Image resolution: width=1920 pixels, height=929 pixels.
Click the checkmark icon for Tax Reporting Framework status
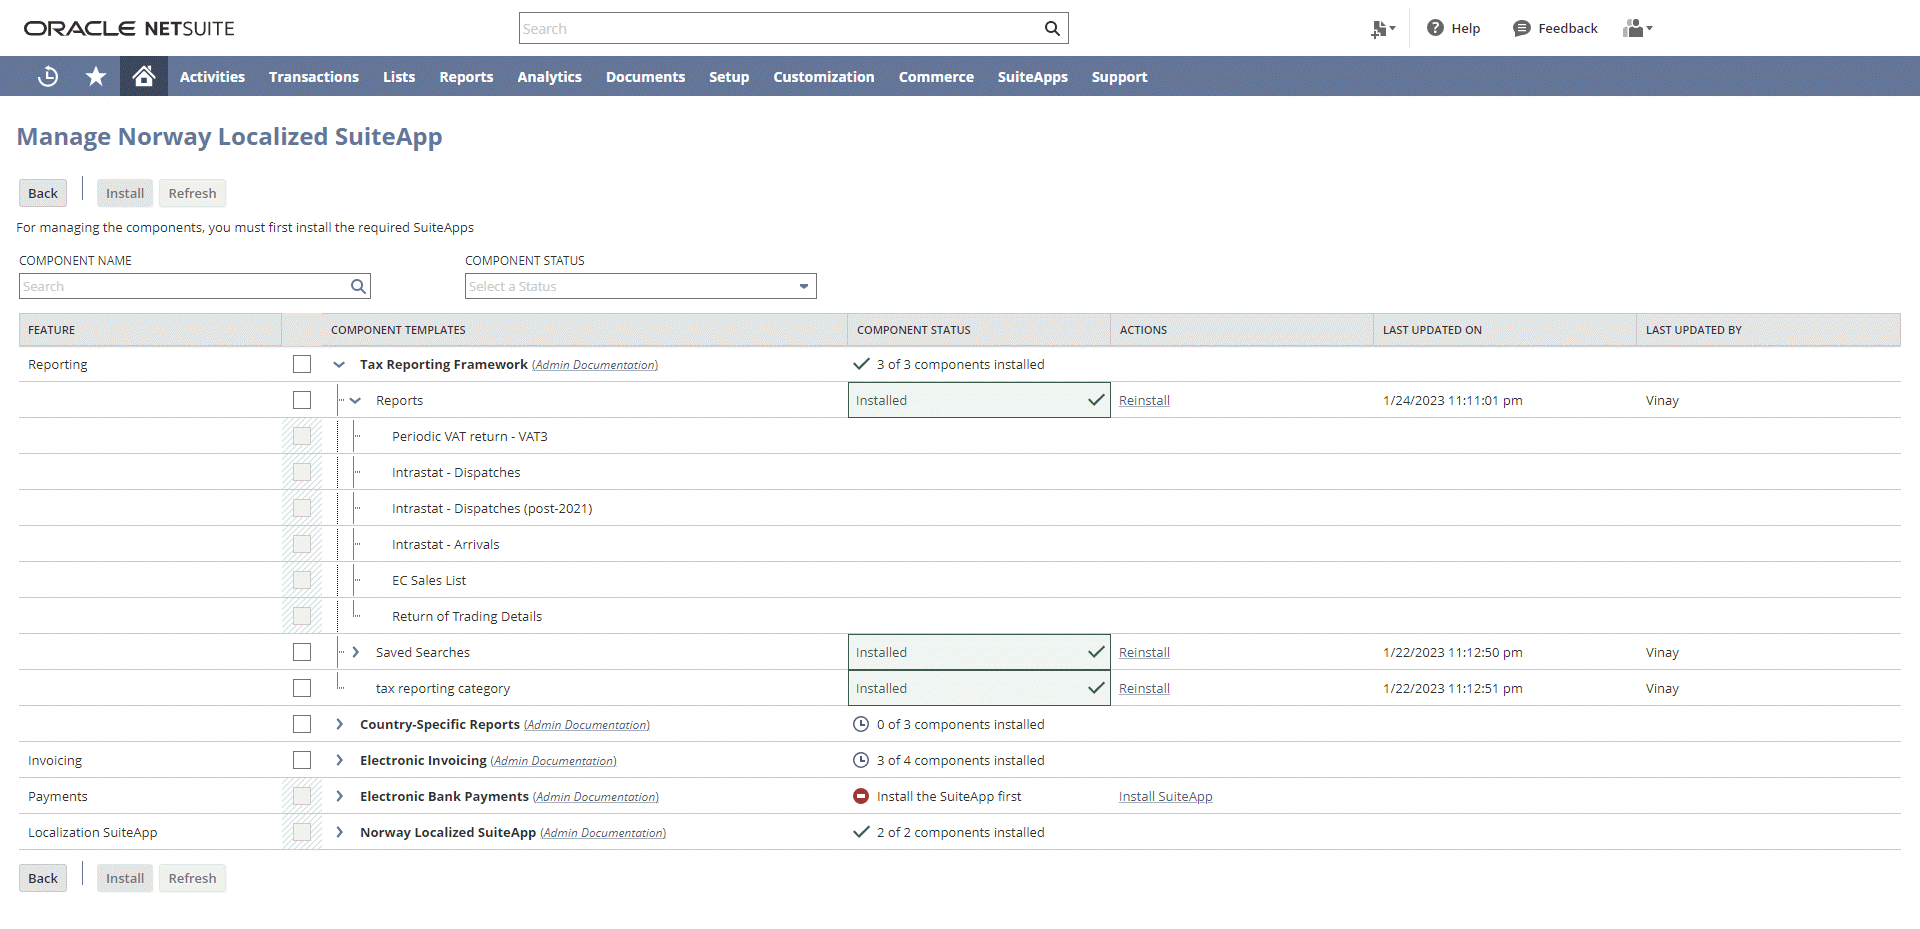861,364
